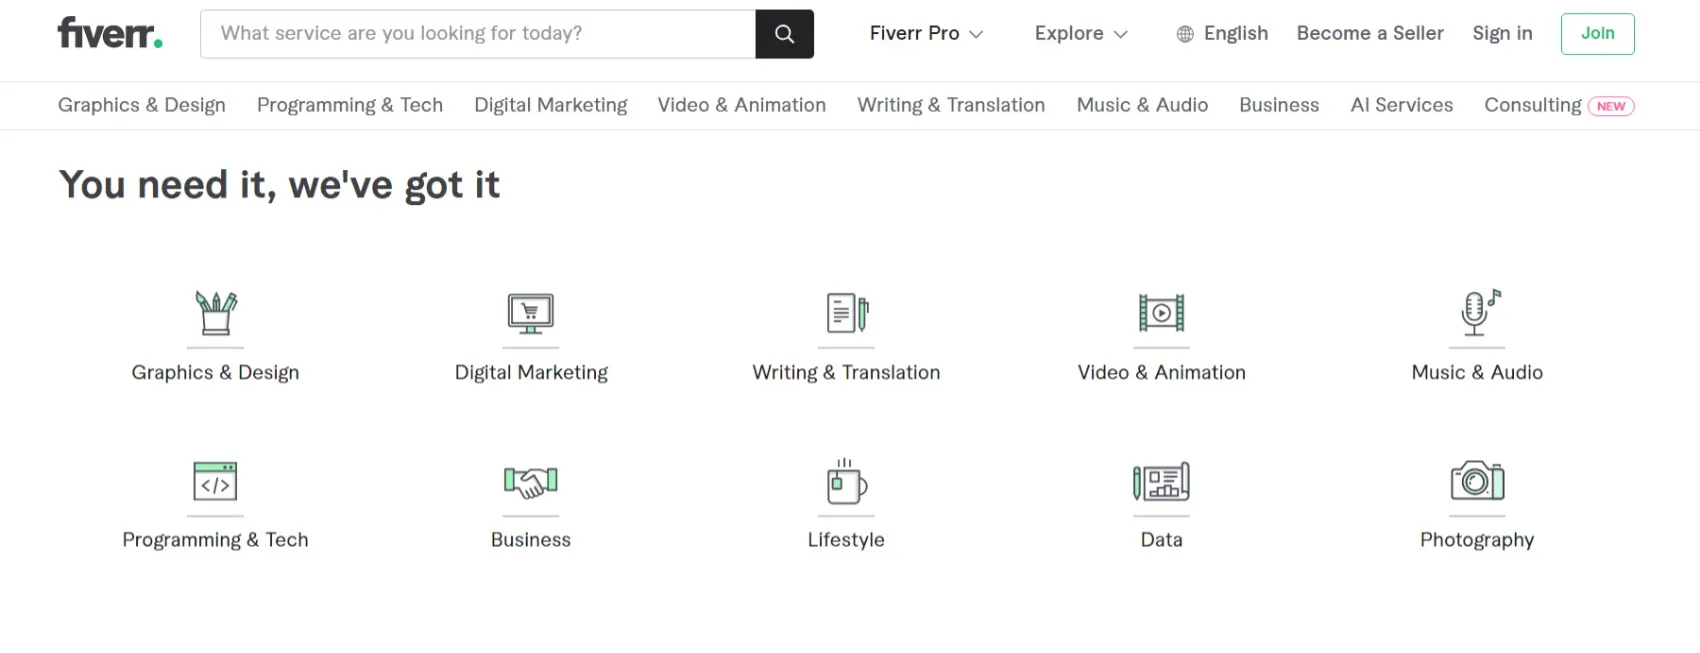Open the Business handshake icon
Viewport: 1700px width, 653px height.
(x=531, y=482)
